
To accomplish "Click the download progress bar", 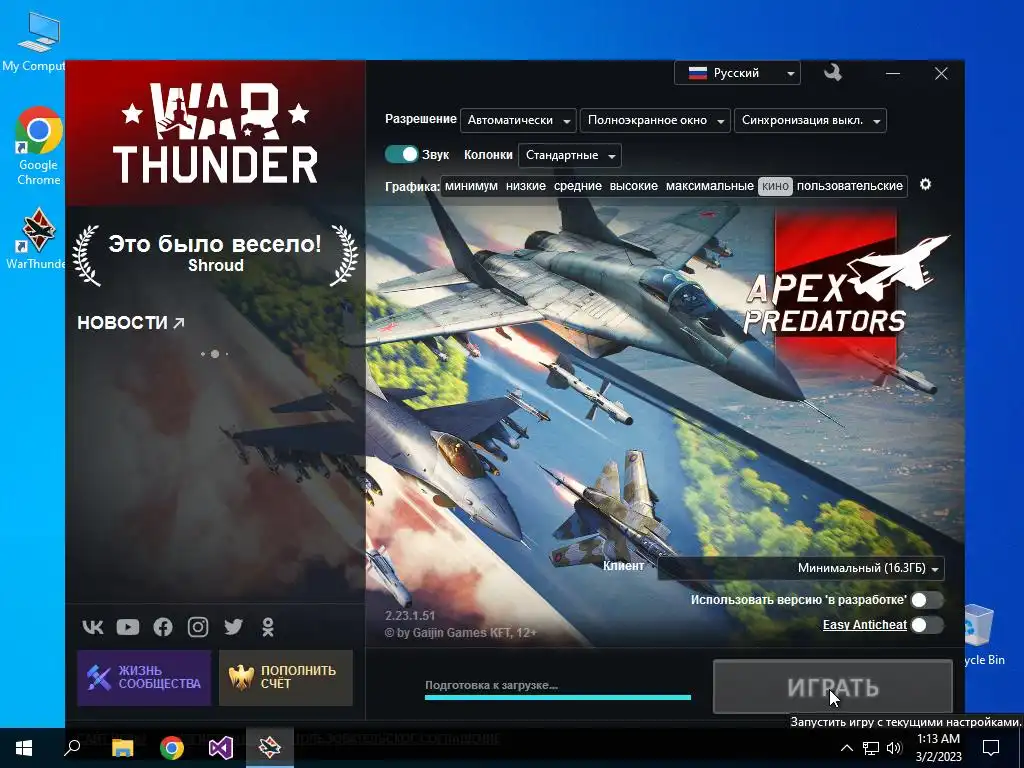I will click(x=558, y=697).
